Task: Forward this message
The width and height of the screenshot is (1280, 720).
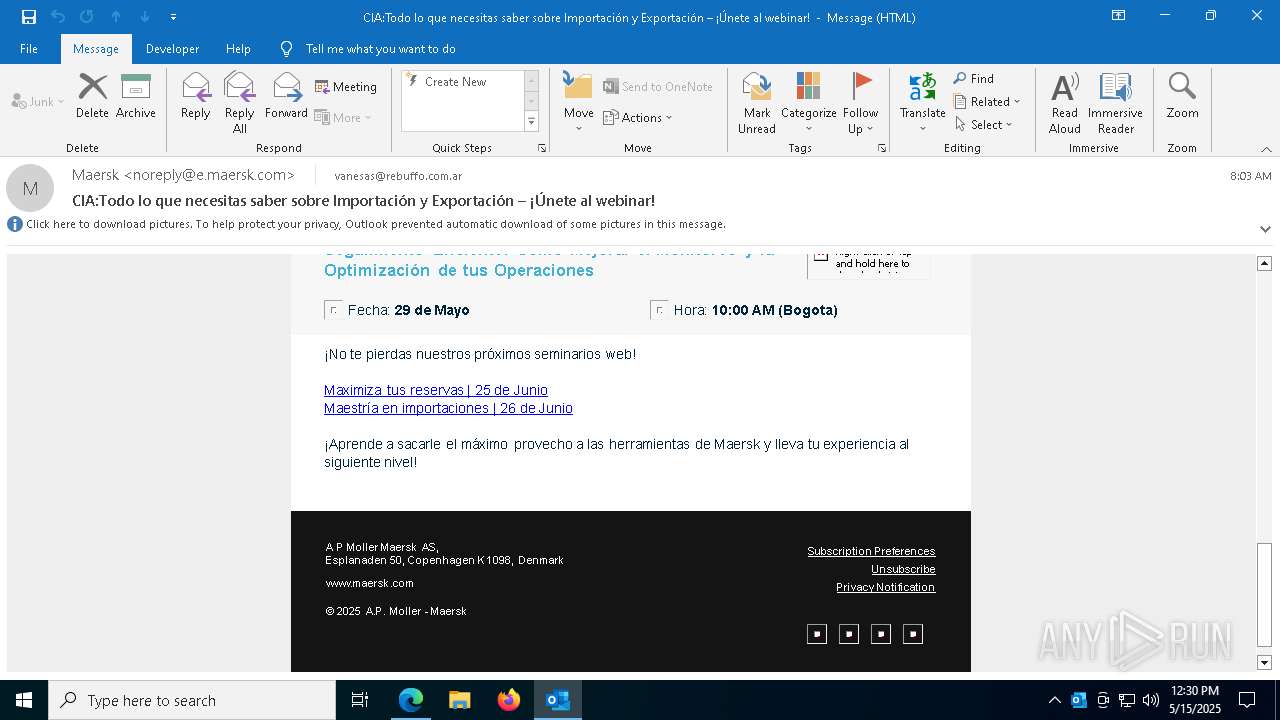Action: [x=286, y=97]
